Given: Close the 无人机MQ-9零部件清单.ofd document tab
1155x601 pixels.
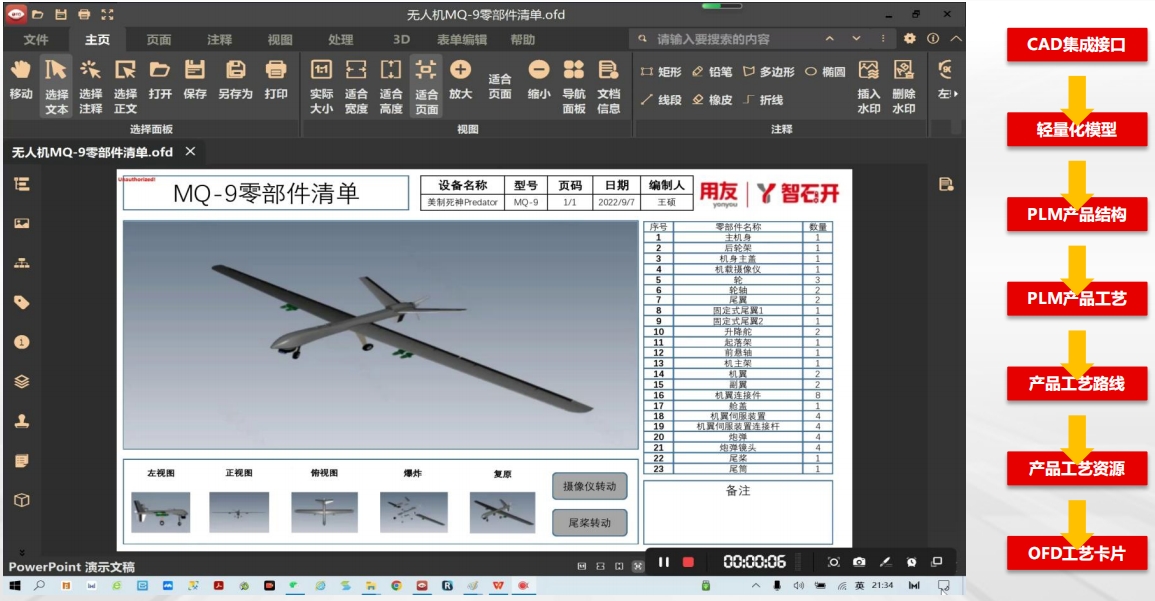Looking at the screenshot, I should click(x=190, y=151).
